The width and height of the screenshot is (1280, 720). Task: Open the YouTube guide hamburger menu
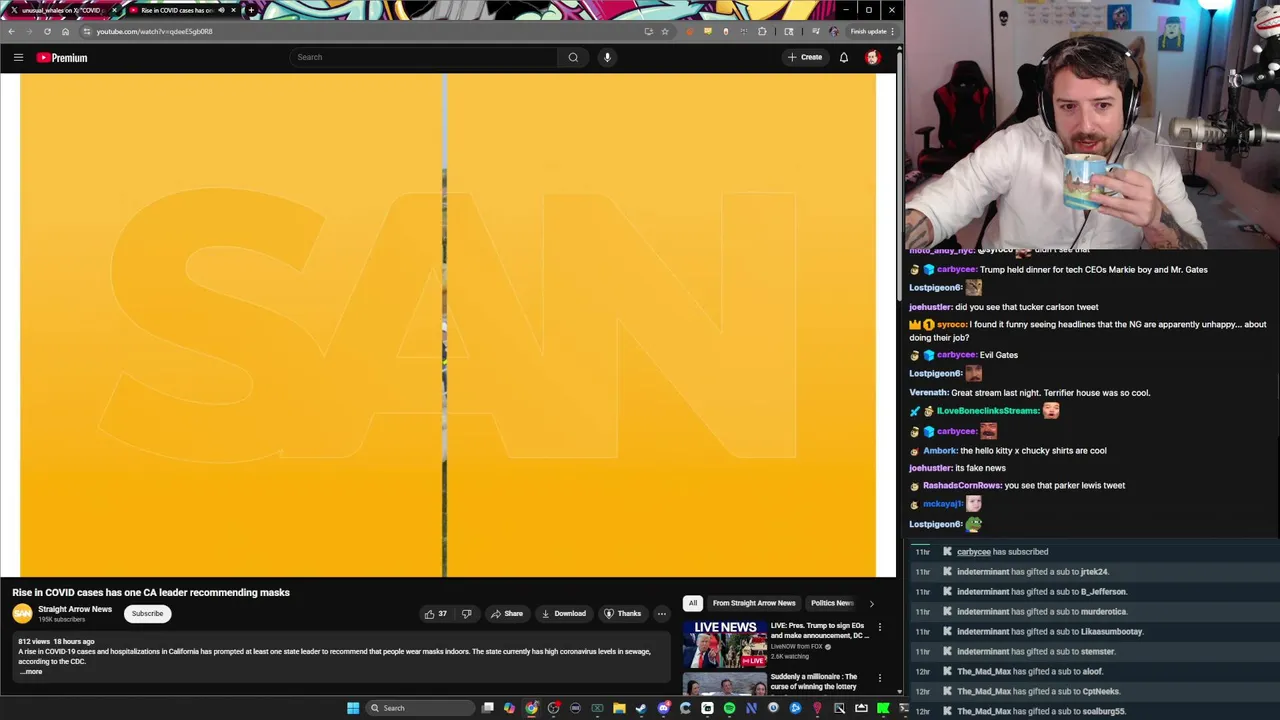point(18,57)
